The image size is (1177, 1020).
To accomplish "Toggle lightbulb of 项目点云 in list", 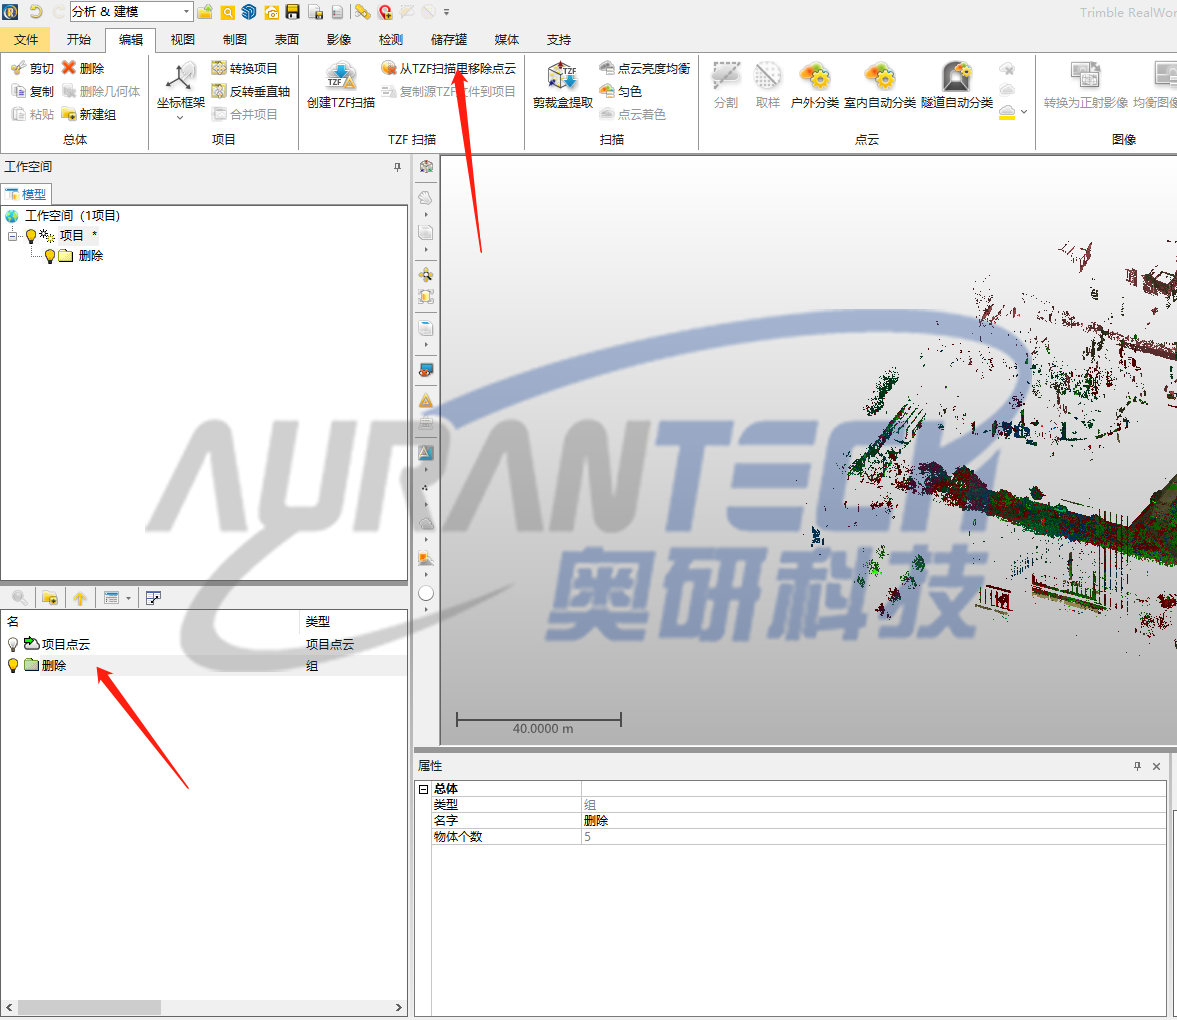I will [x=13, y=644].
